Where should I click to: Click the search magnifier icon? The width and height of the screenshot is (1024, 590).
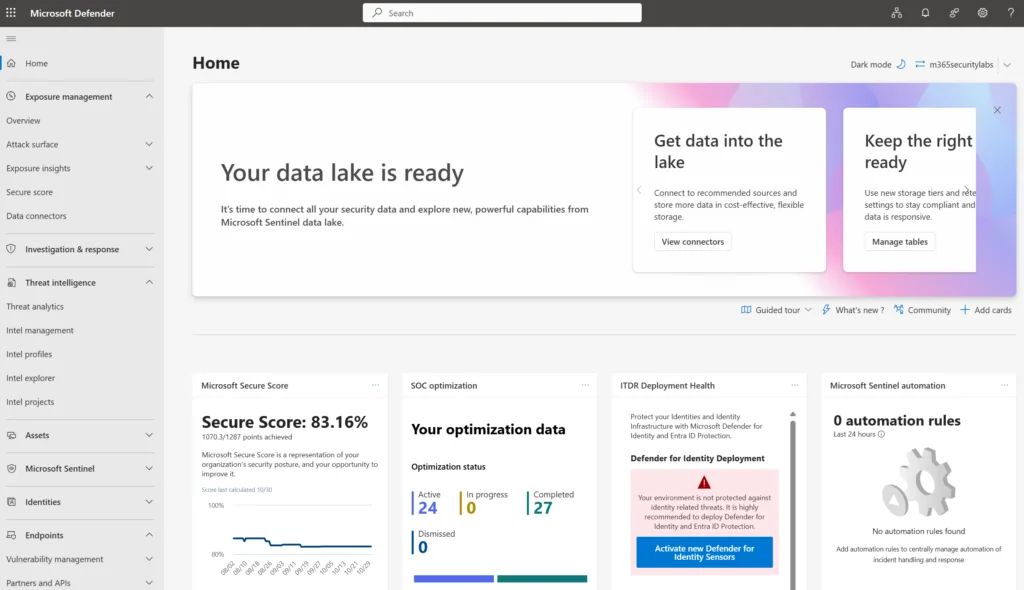377,13
